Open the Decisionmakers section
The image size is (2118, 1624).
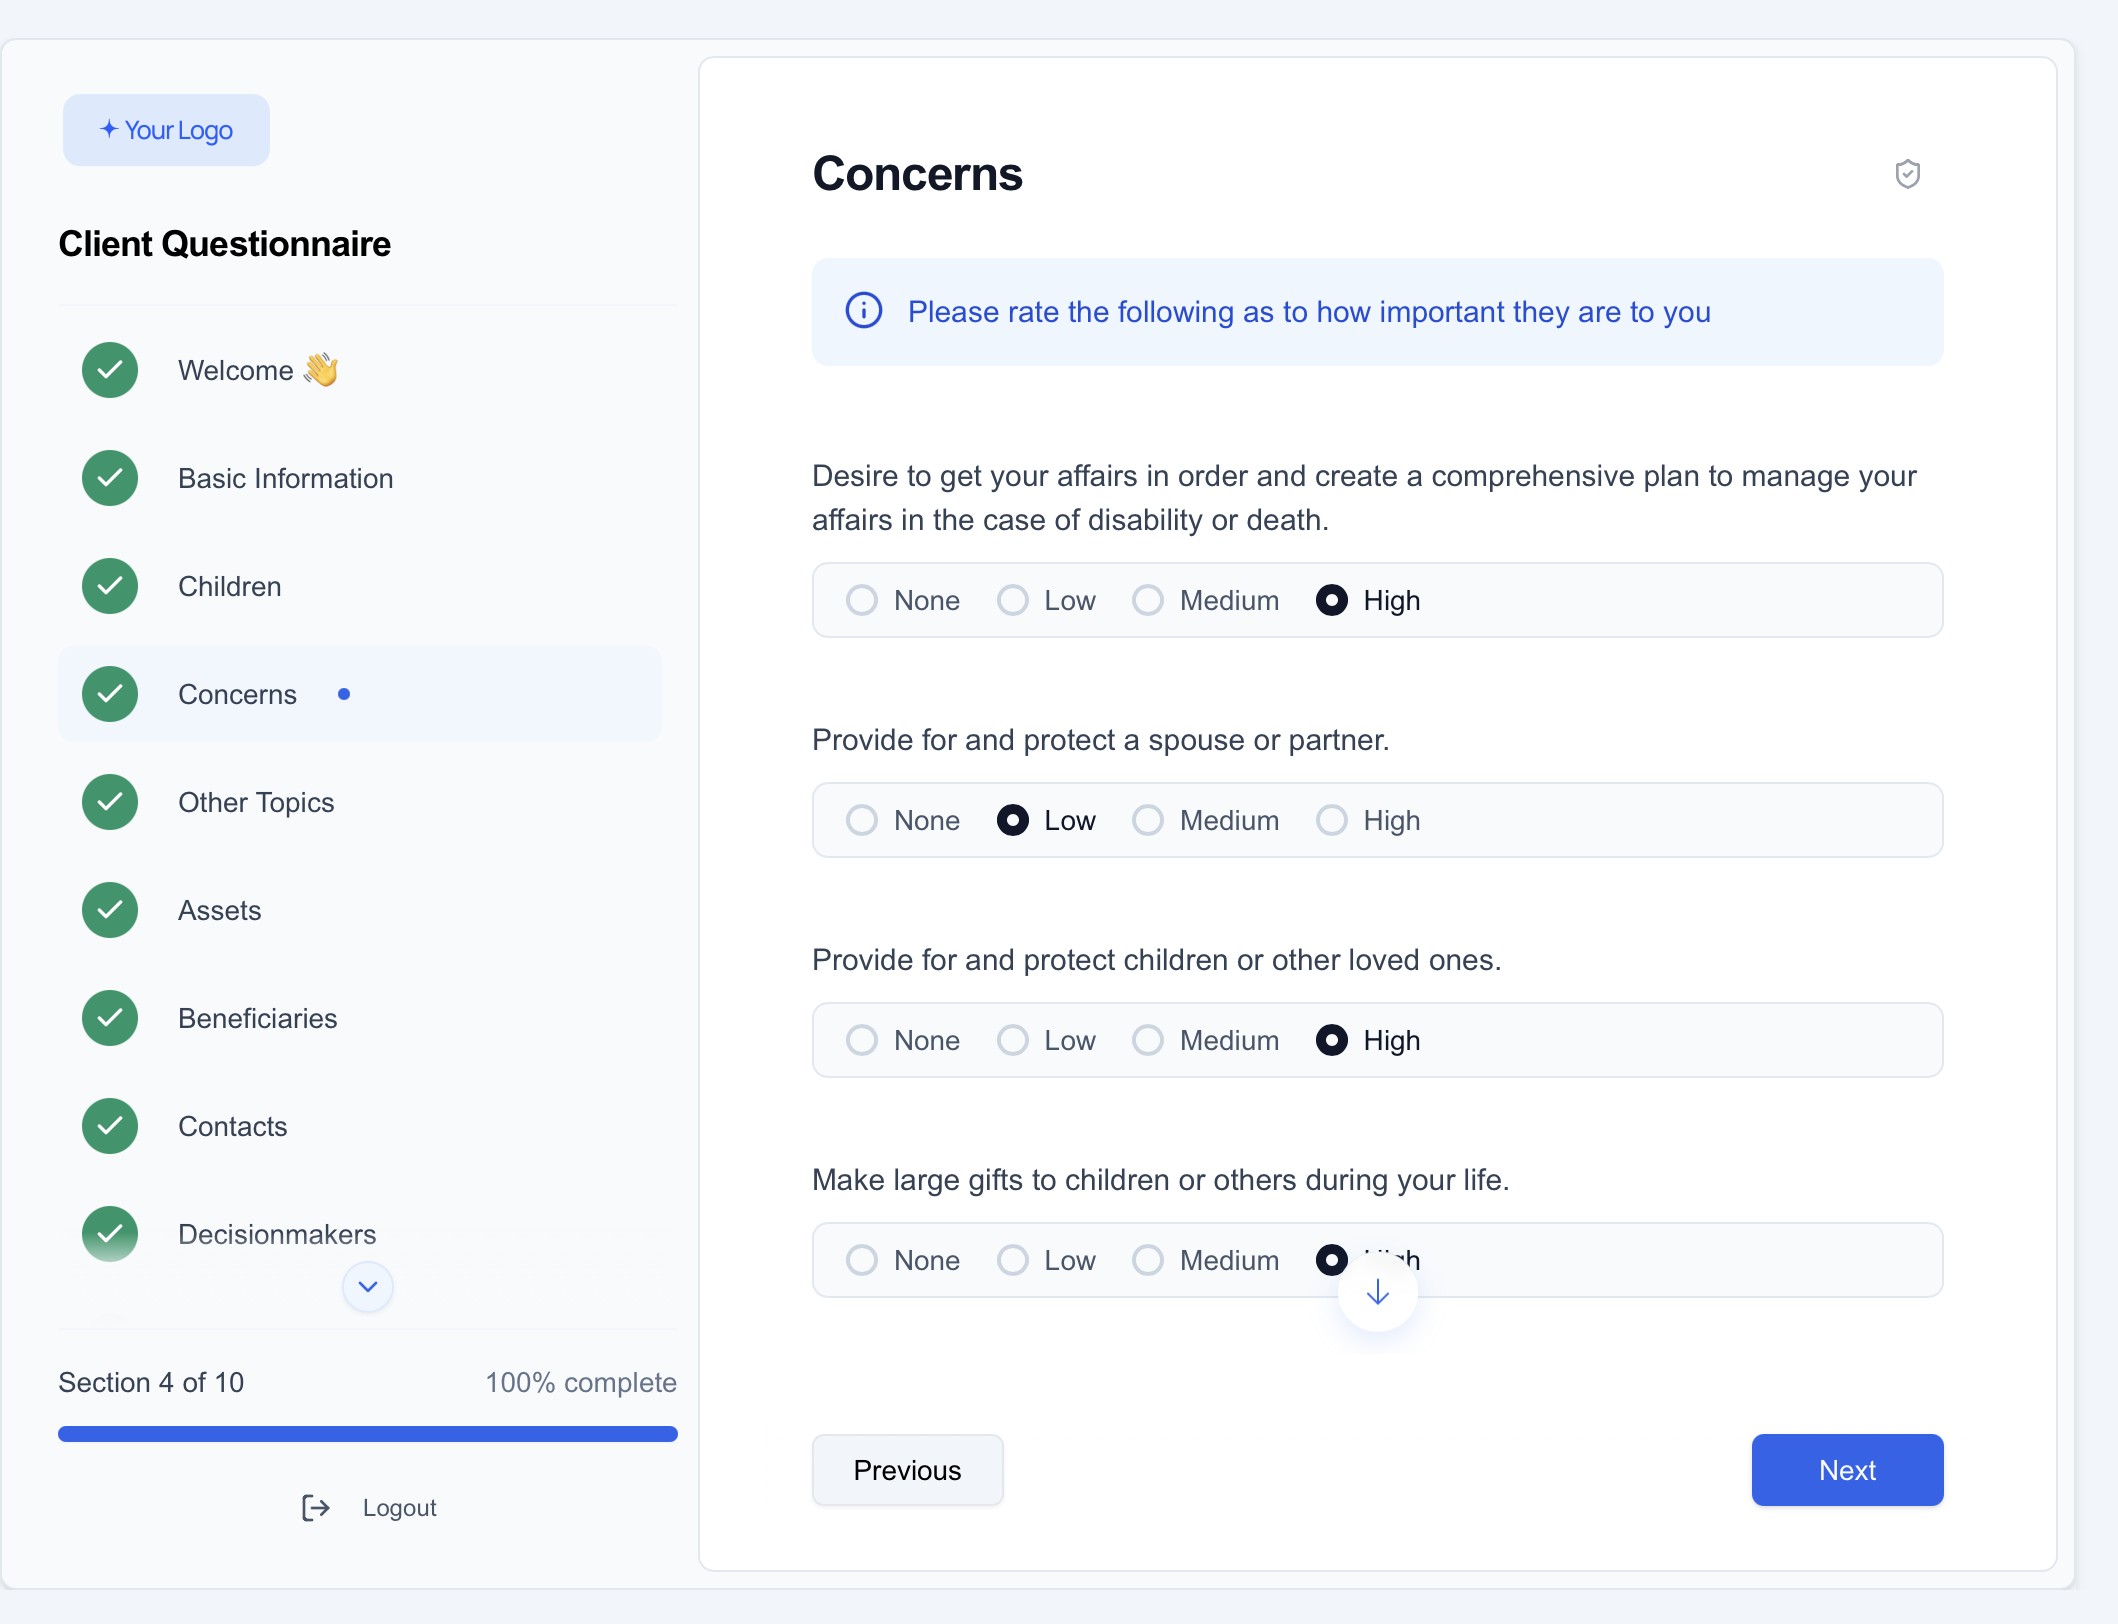pyautogui.click(x=277, y=1234)
